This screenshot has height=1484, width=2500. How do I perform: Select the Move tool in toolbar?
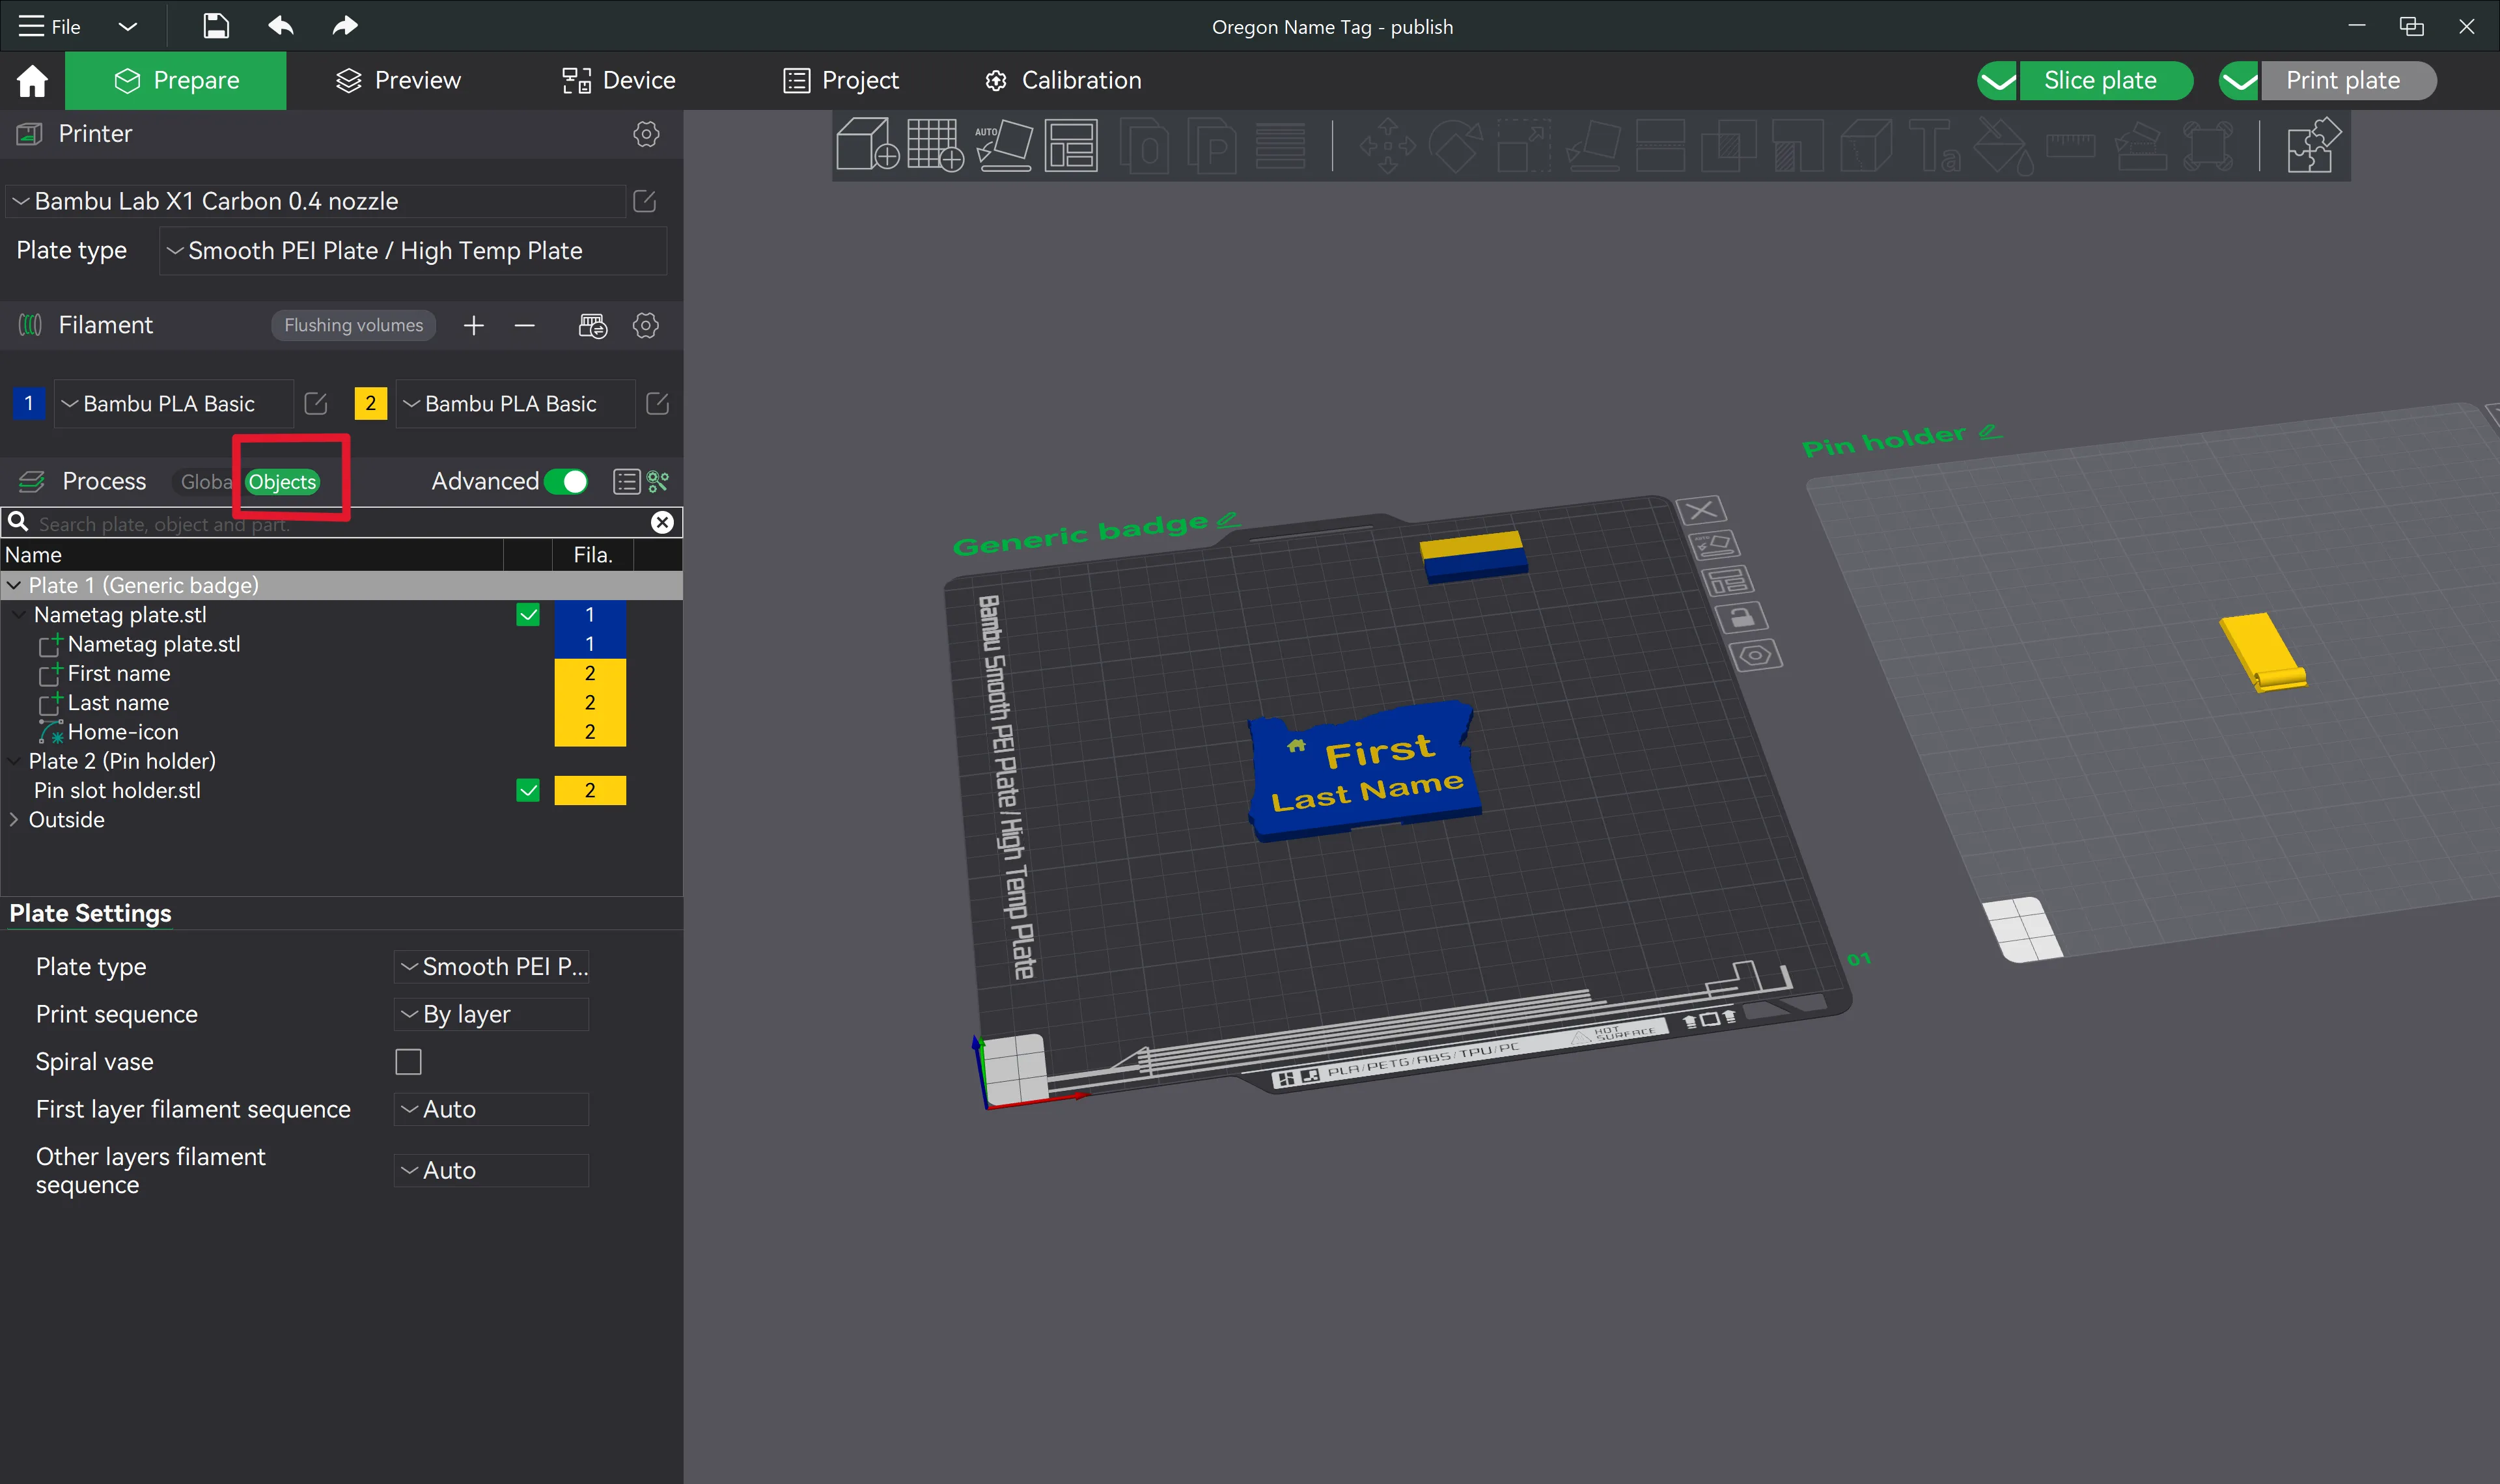click(1387, 145)
